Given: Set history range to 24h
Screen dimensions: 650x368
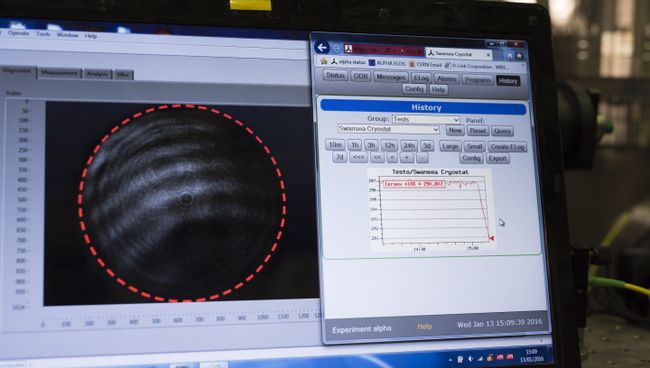Looking at the screenshot, I should coord(409,146).
